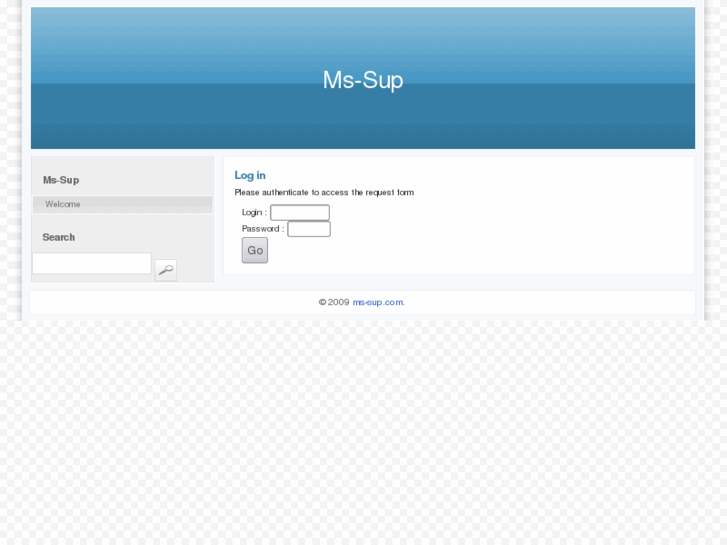This screenshot has height=545, width=727.
Task: Click the Ms-Sup sidebar heading
Action: [61, 180]
